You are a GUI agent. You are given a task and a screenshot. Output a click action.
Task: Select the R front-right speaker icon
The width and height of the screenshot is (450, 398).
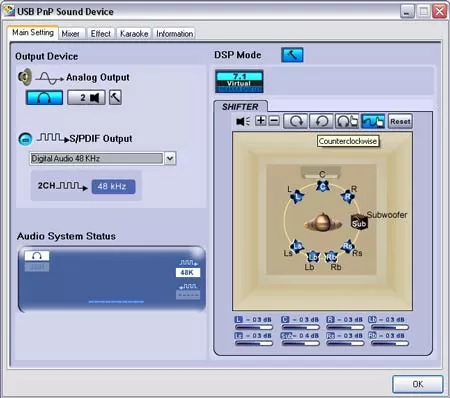(348, 196)
